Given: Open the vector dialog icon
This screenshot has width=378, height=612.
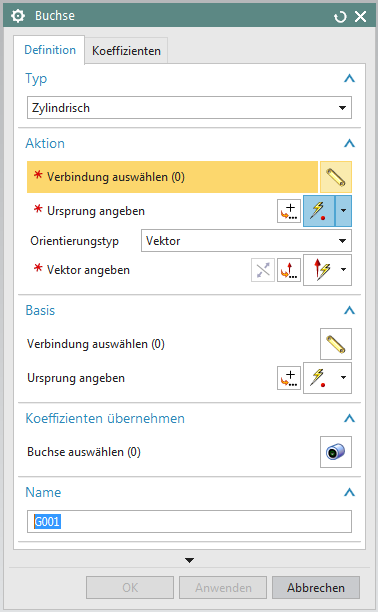Looking at the screenshot, I should 289,270.
